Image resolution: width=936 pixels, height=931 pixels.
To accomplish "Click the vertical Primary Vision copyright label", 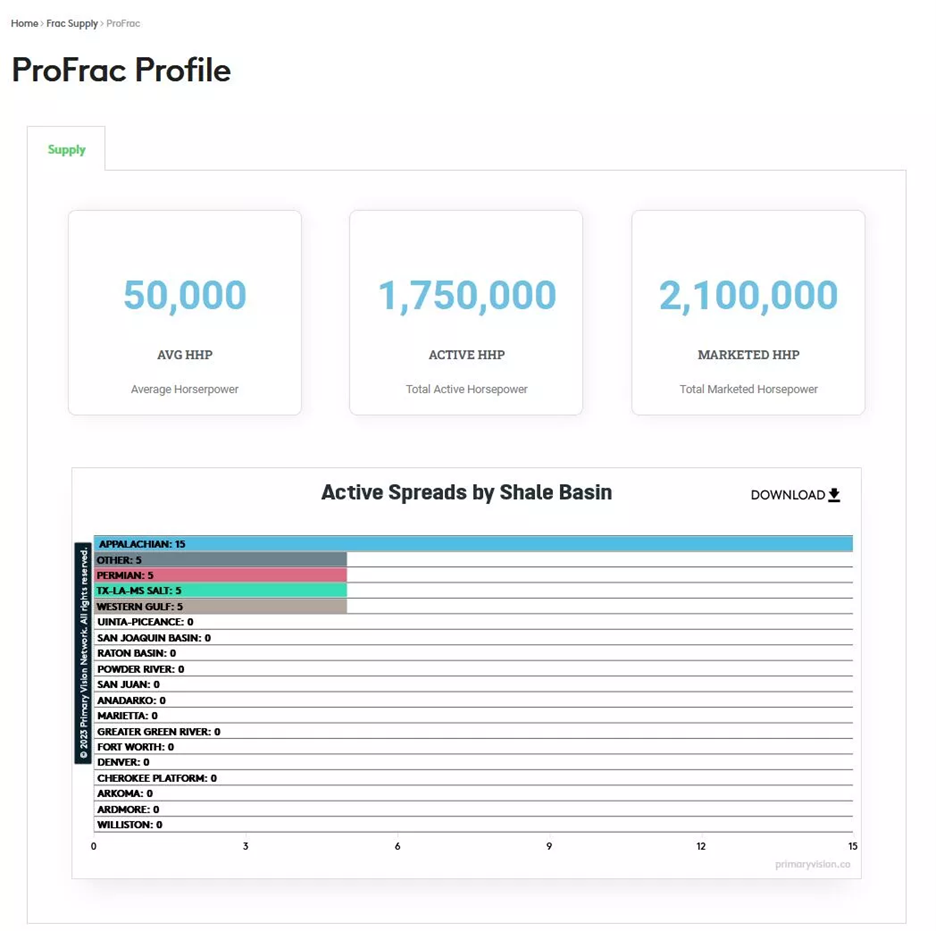I will 83,653.
